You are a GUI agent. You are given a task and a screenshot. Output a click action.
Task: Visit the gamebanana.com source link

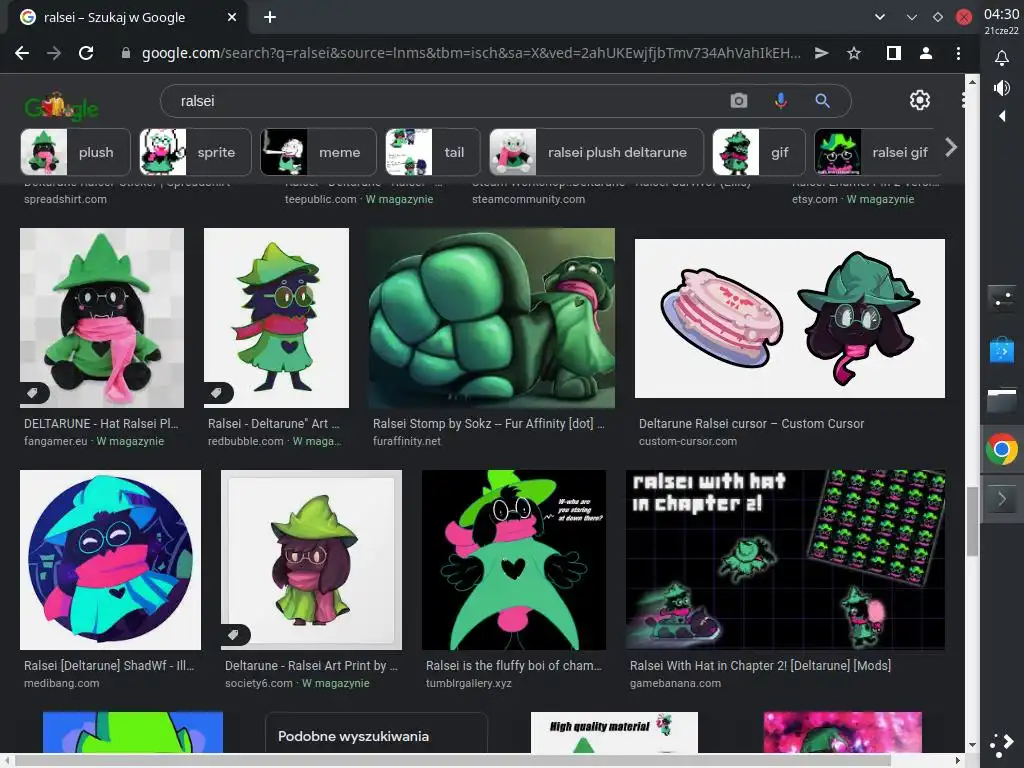[675, 683]
